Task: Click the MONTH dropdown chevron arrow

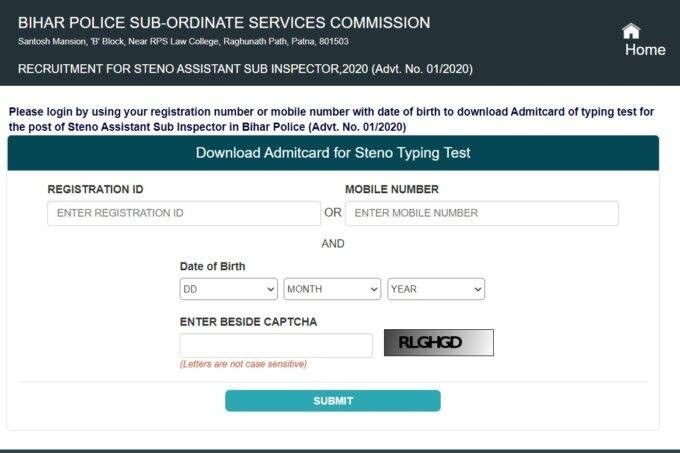Action: 374,290
